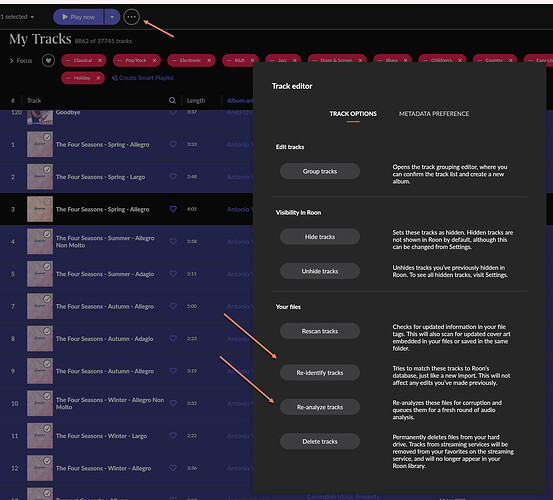Open the three-dots more options menu
The height and width of the screenshot is (500, 553).
(132, 17)
